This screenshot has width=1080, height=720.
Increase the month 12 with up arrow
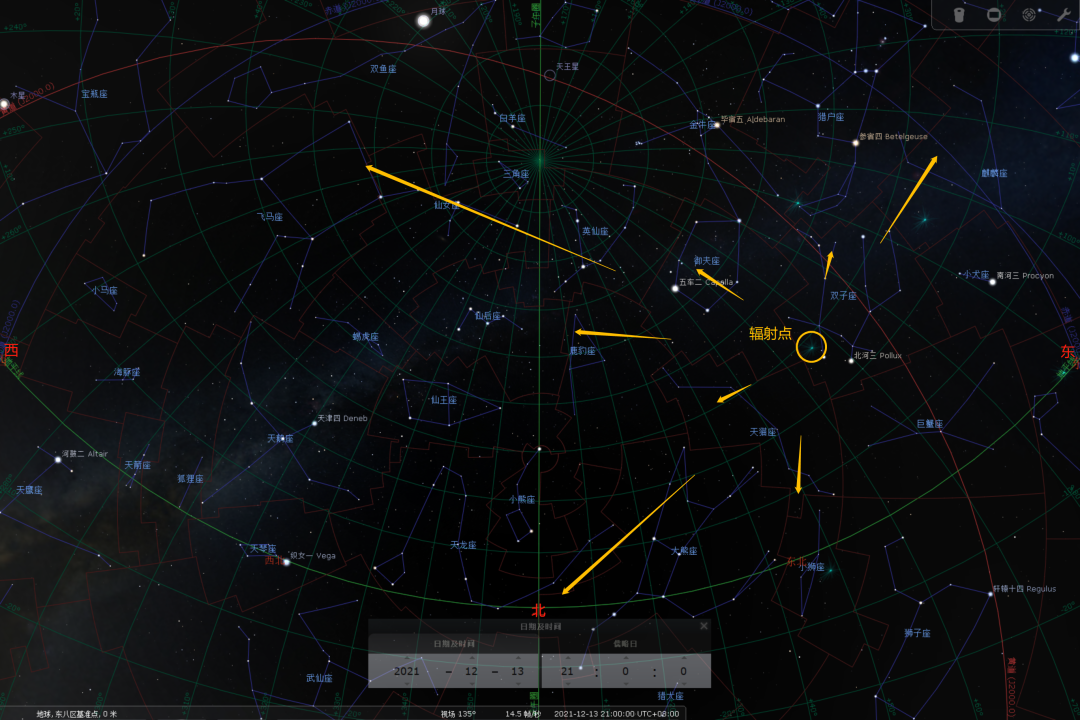(x=472, y=657)
